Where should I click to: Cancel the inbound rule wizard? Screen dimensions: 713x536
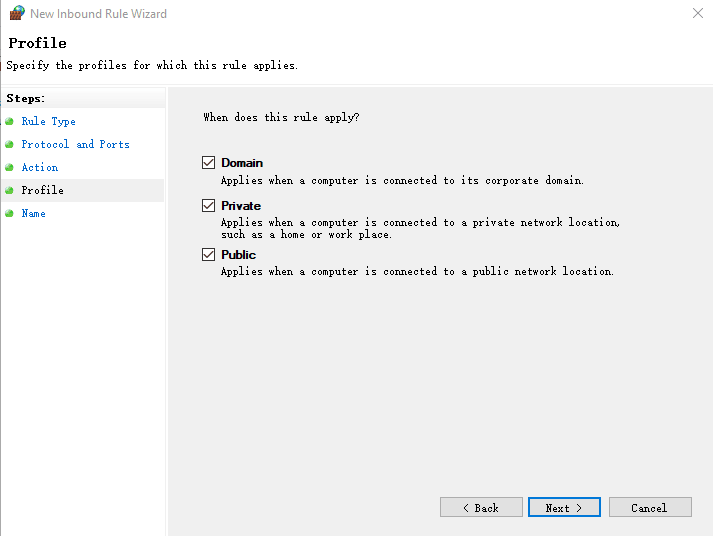(650, 508)
